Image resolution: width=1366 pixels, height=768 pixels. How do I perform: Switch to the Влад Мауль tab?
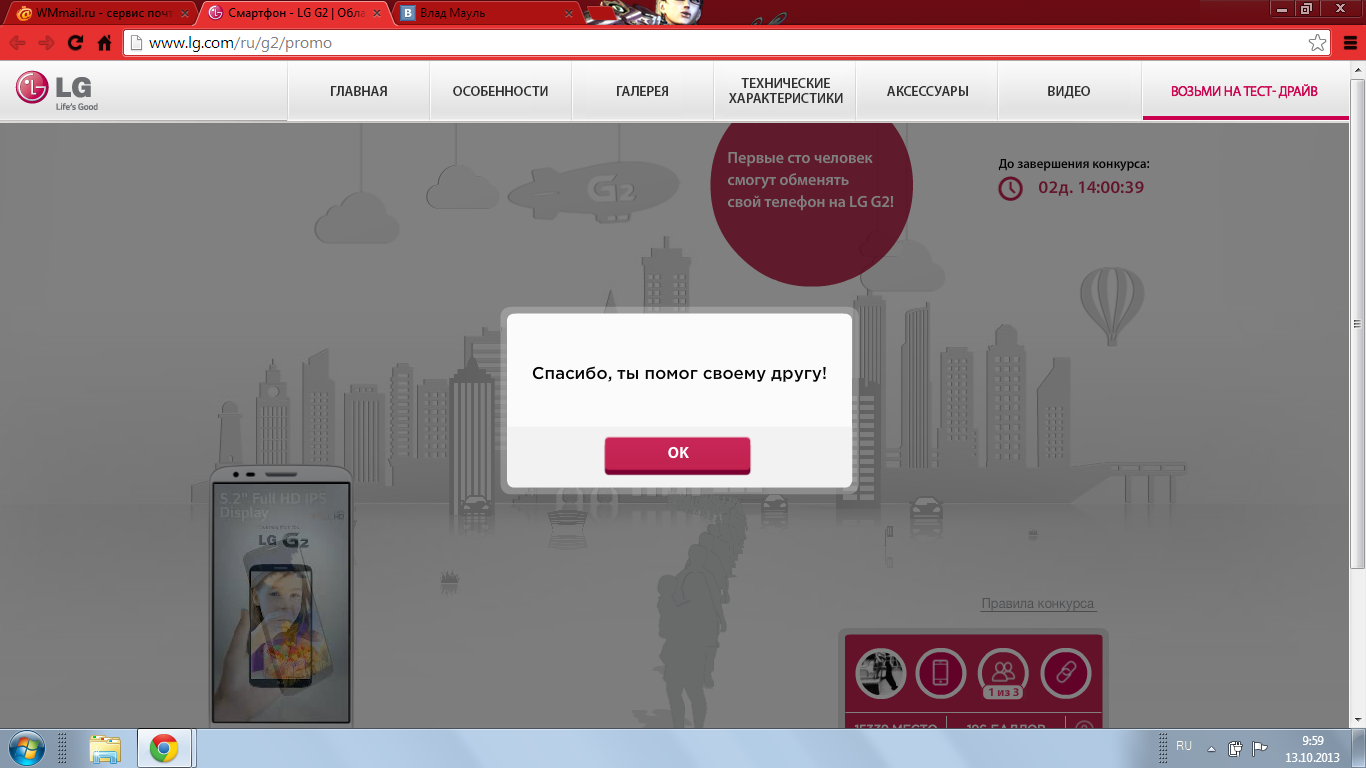pyautogui.click(x=485, y=14)
